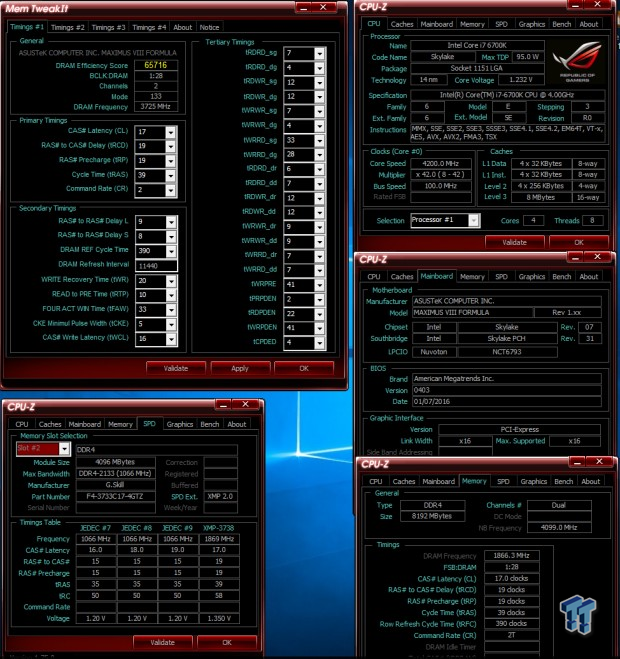The height and width of the screenshot is (659, 620).
Task: Open the tWRPRE dropdown arrow
Action: tap(319, 285)
